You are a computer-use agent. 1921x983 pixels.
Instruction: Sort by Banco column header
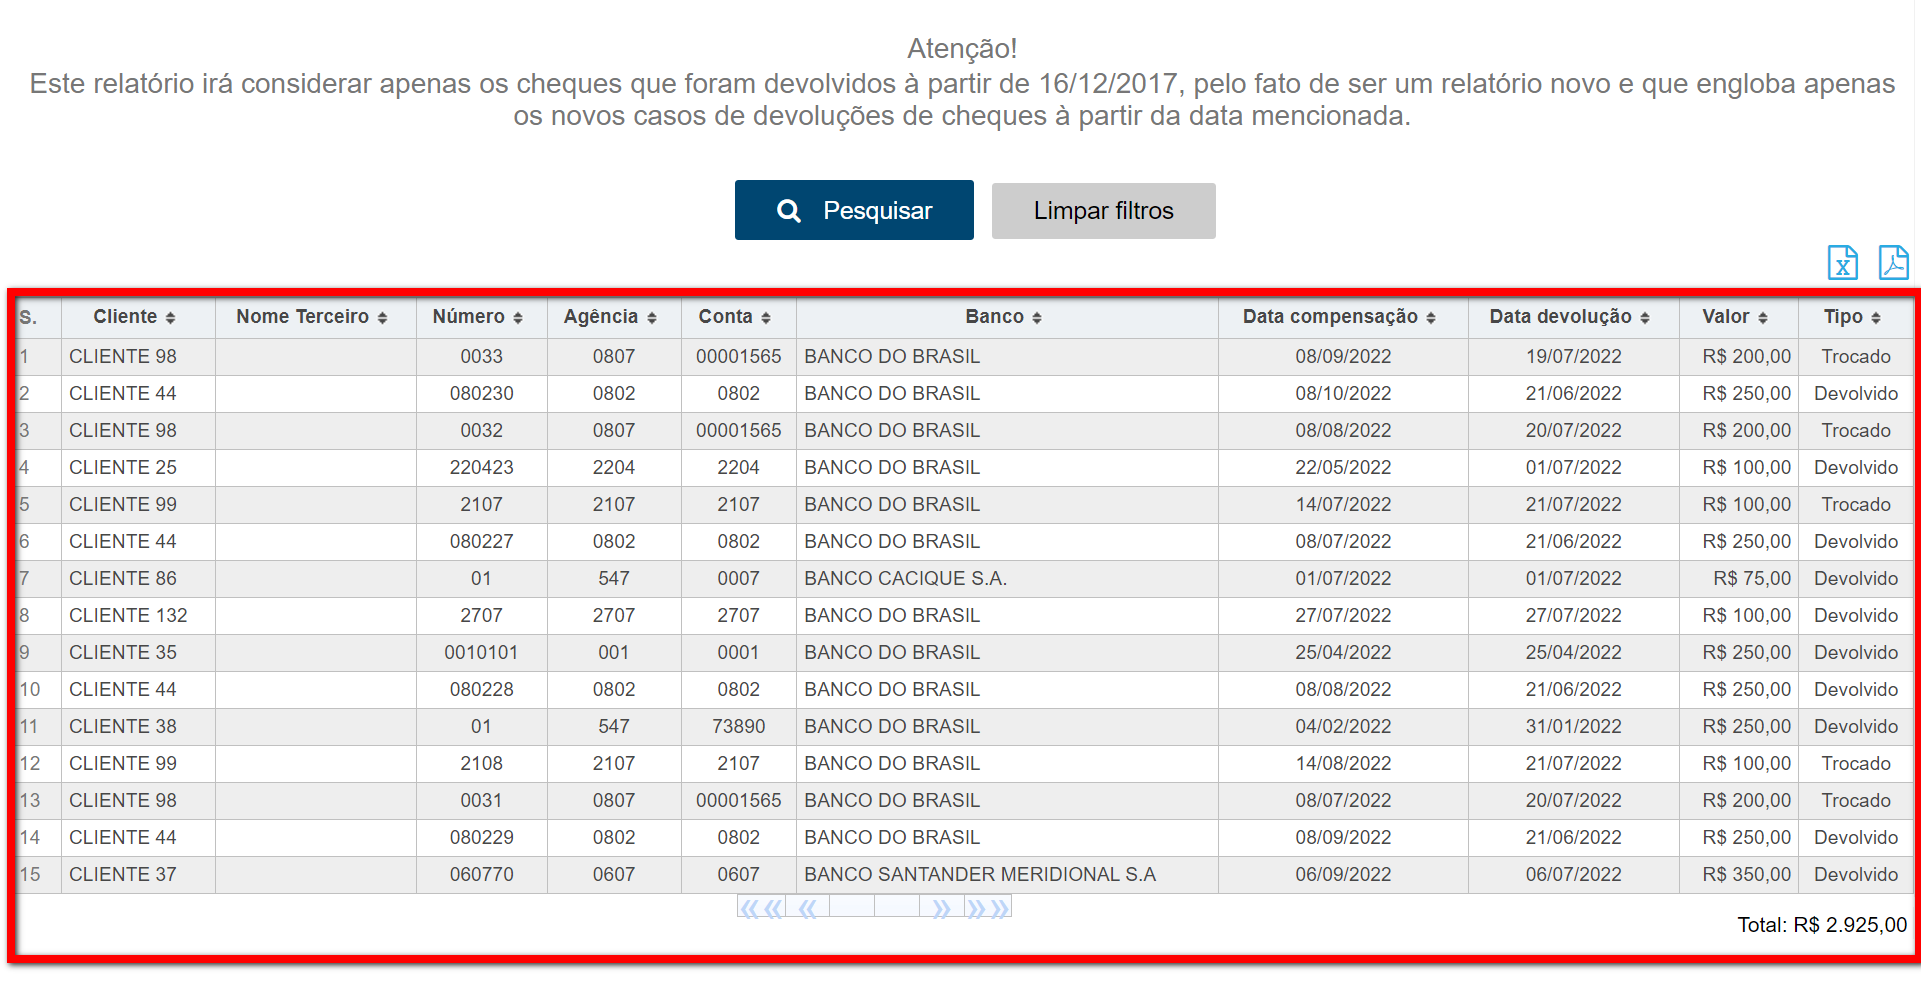[1003, 317]
